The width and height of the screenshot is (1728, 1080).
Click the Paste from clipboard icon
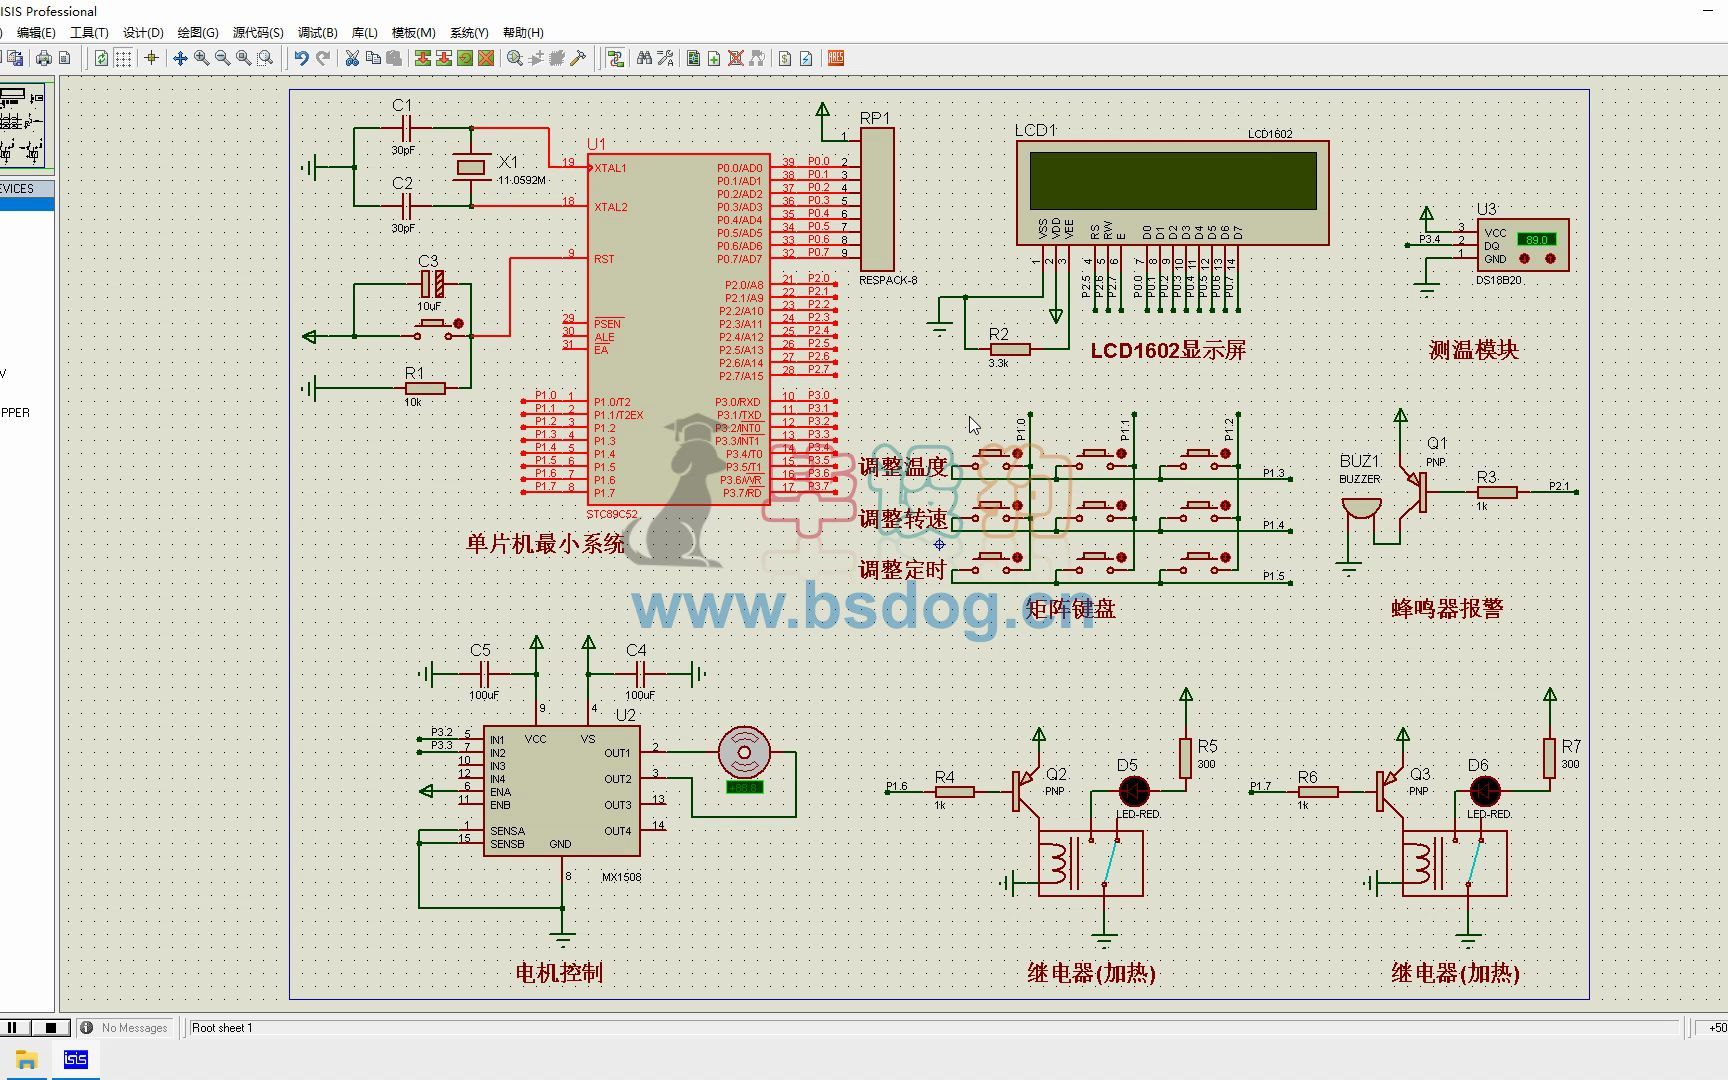click(394, 58)
